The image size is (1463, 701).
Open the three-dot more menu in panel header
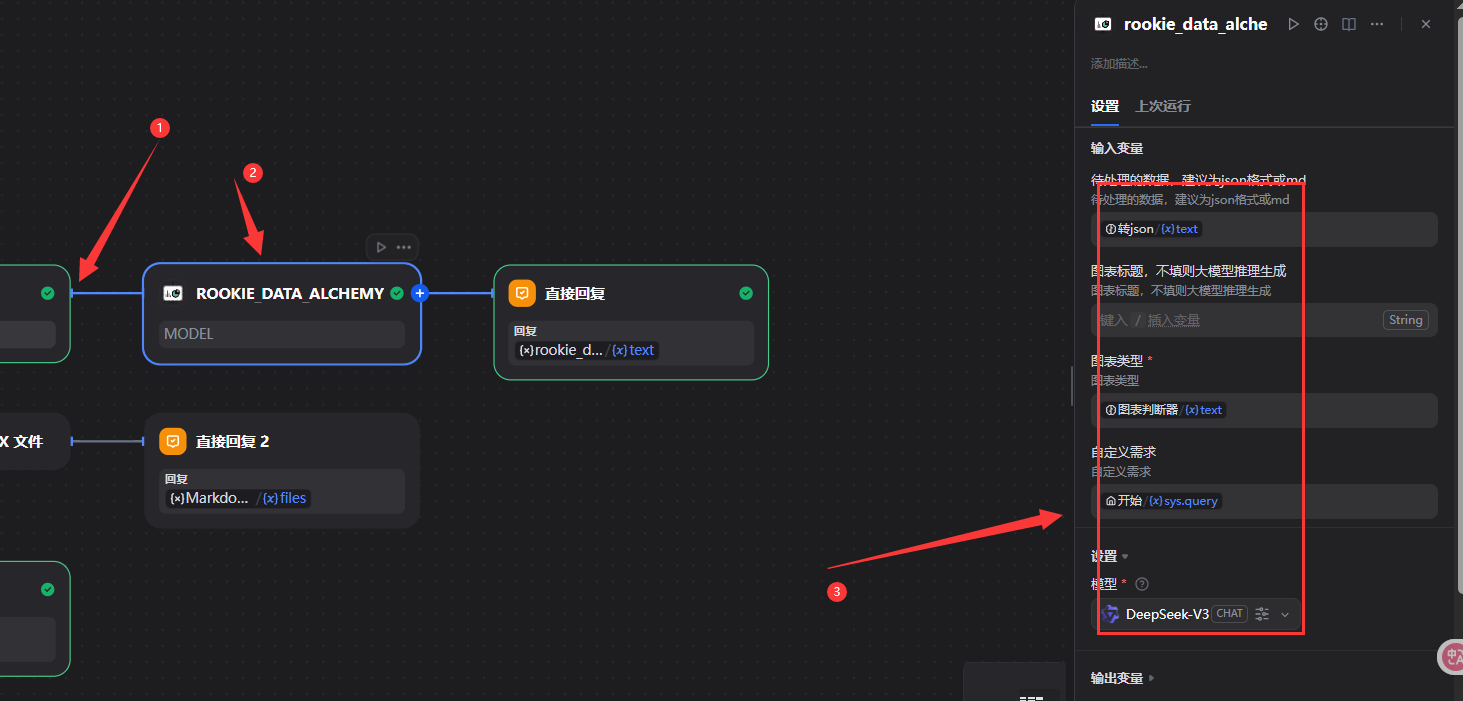pos(1377,24)
